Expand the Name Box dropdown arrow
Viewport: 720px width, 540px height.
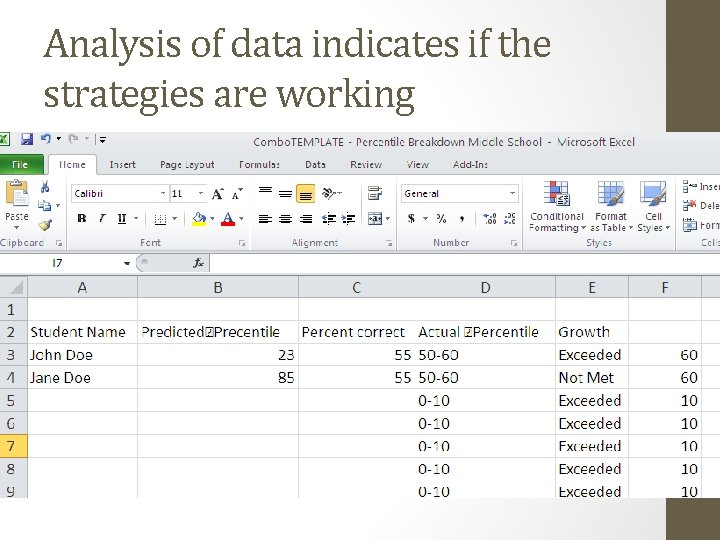click(126, 264)
